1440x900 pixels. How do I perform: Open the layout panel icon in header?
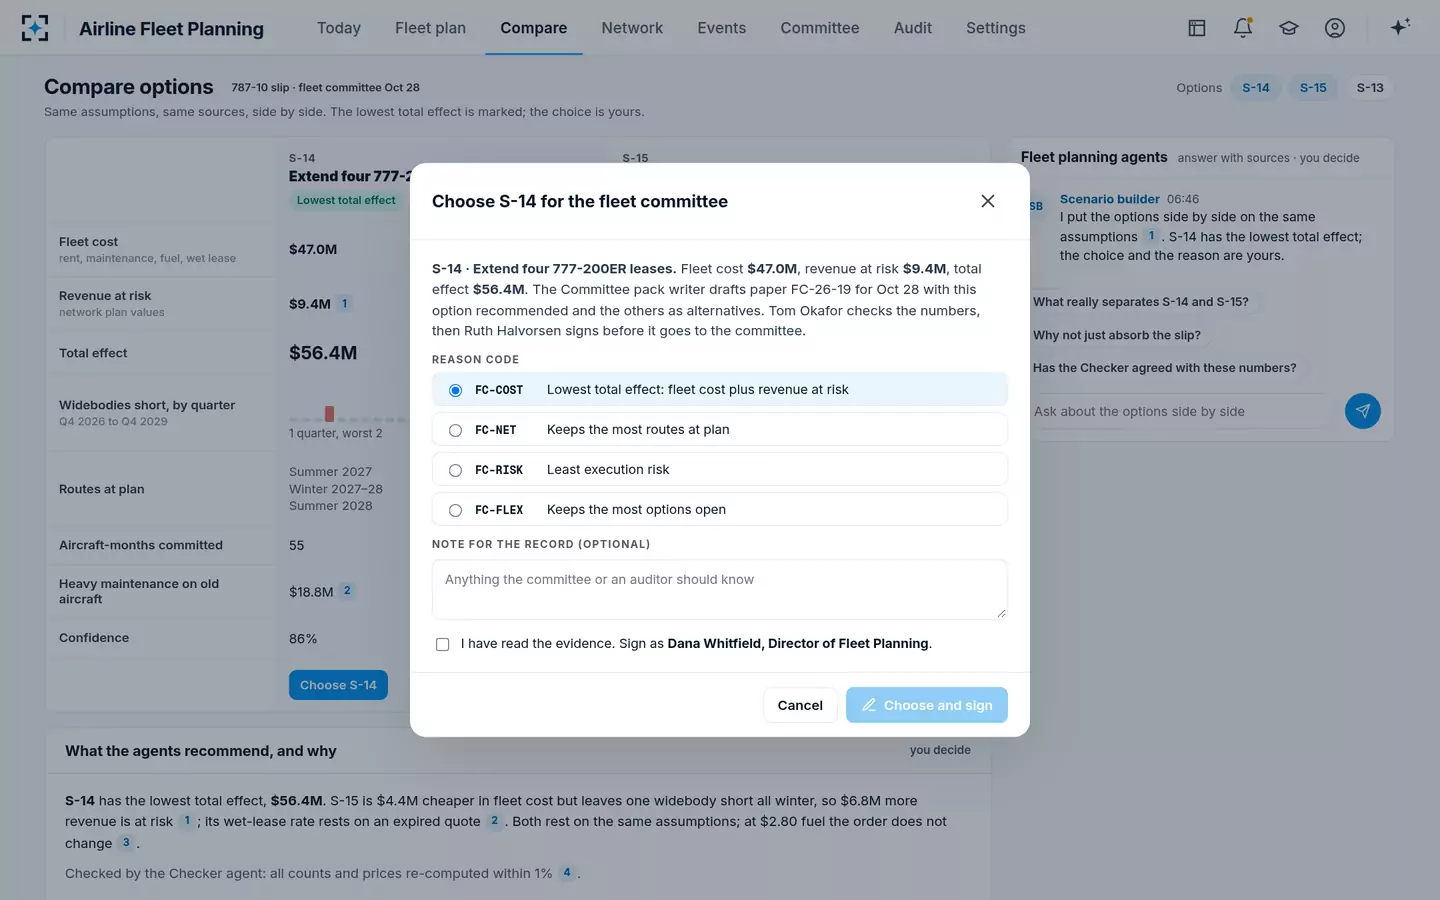click(x=1197, y=28)
